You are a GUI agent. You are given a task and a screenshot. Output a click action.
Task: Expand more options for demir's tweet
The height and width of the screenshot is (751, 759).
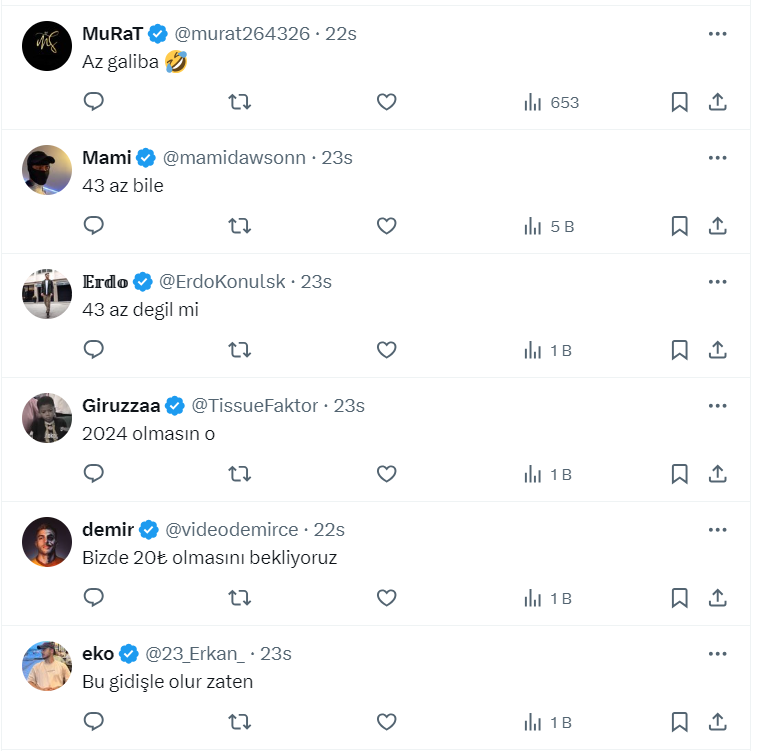(717, 530)
